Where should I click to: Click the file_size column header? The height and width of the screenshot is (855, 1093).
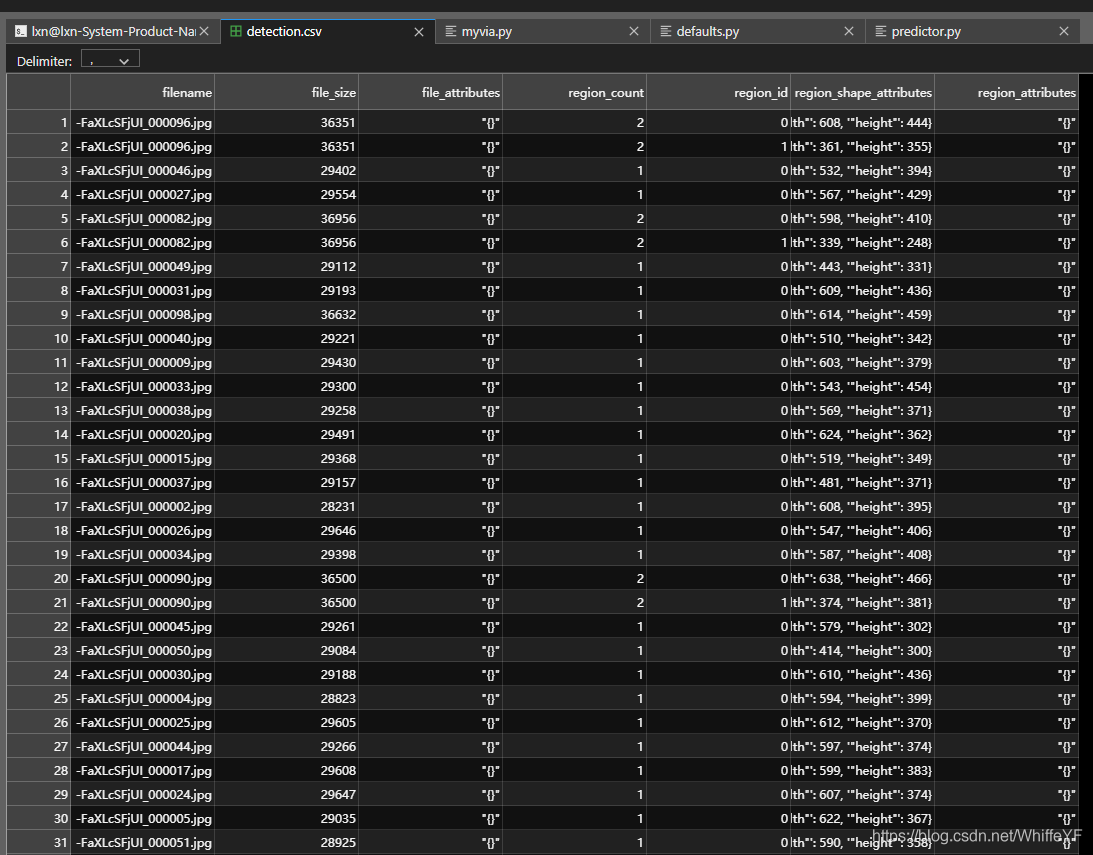286,93
